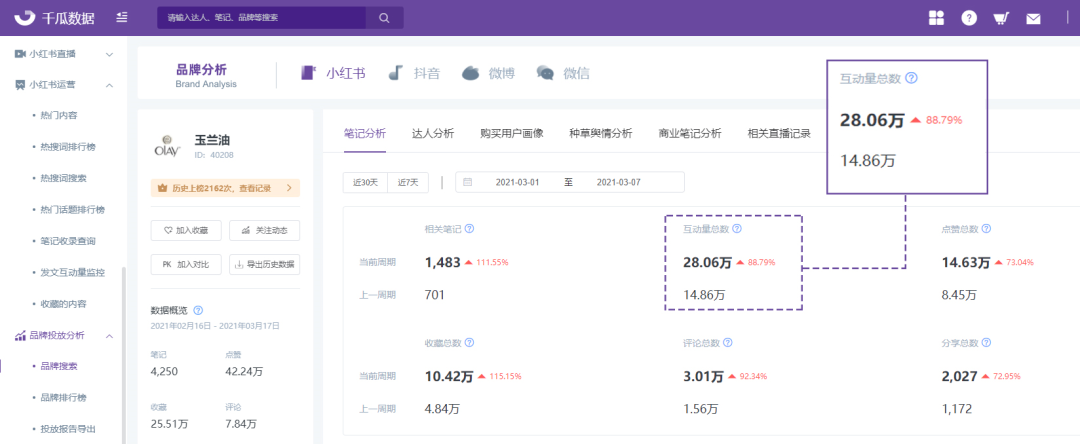Open 品牌排行榜 in the sidebar
This screenshot has width=1080, height=444.
[63, 398]
